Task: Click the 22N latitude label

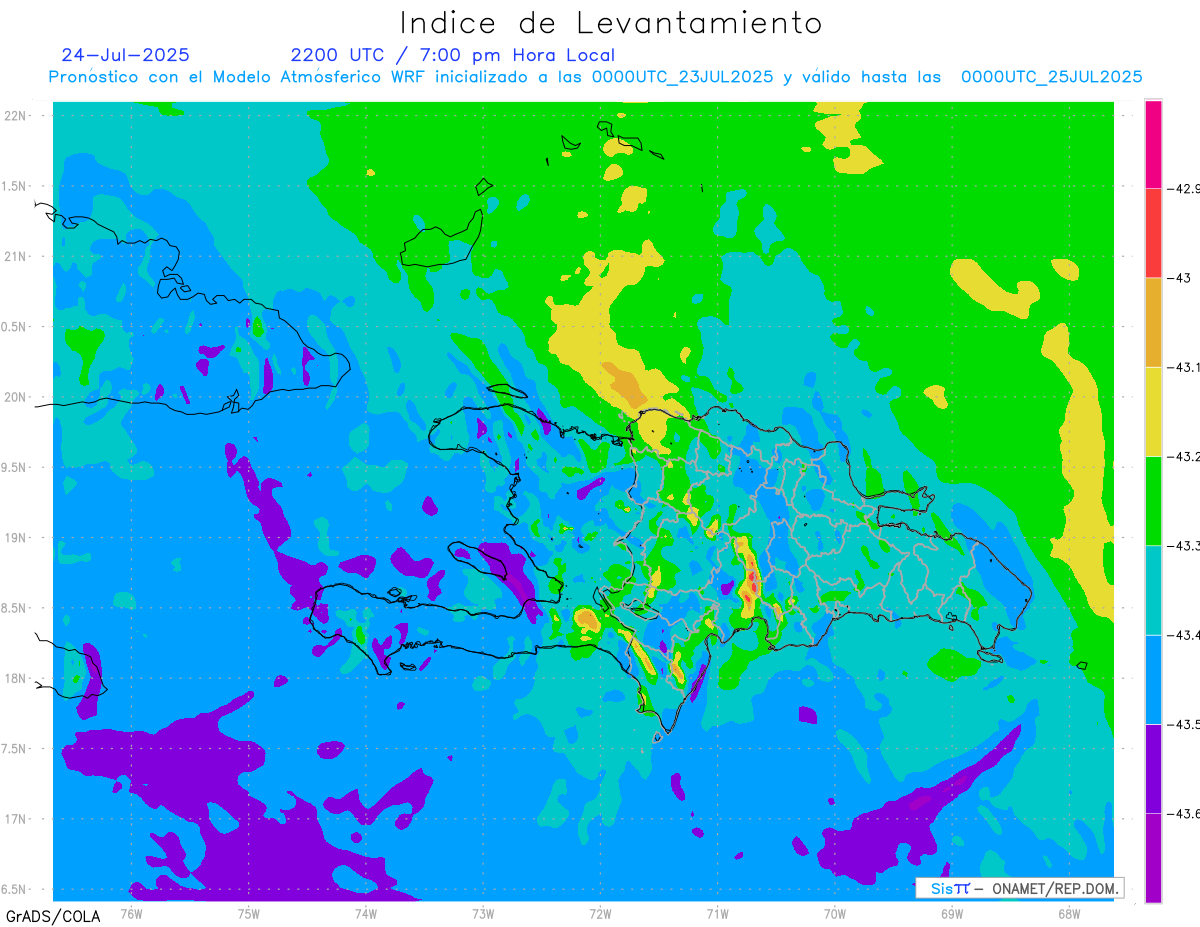Action: tap(16, 115)
